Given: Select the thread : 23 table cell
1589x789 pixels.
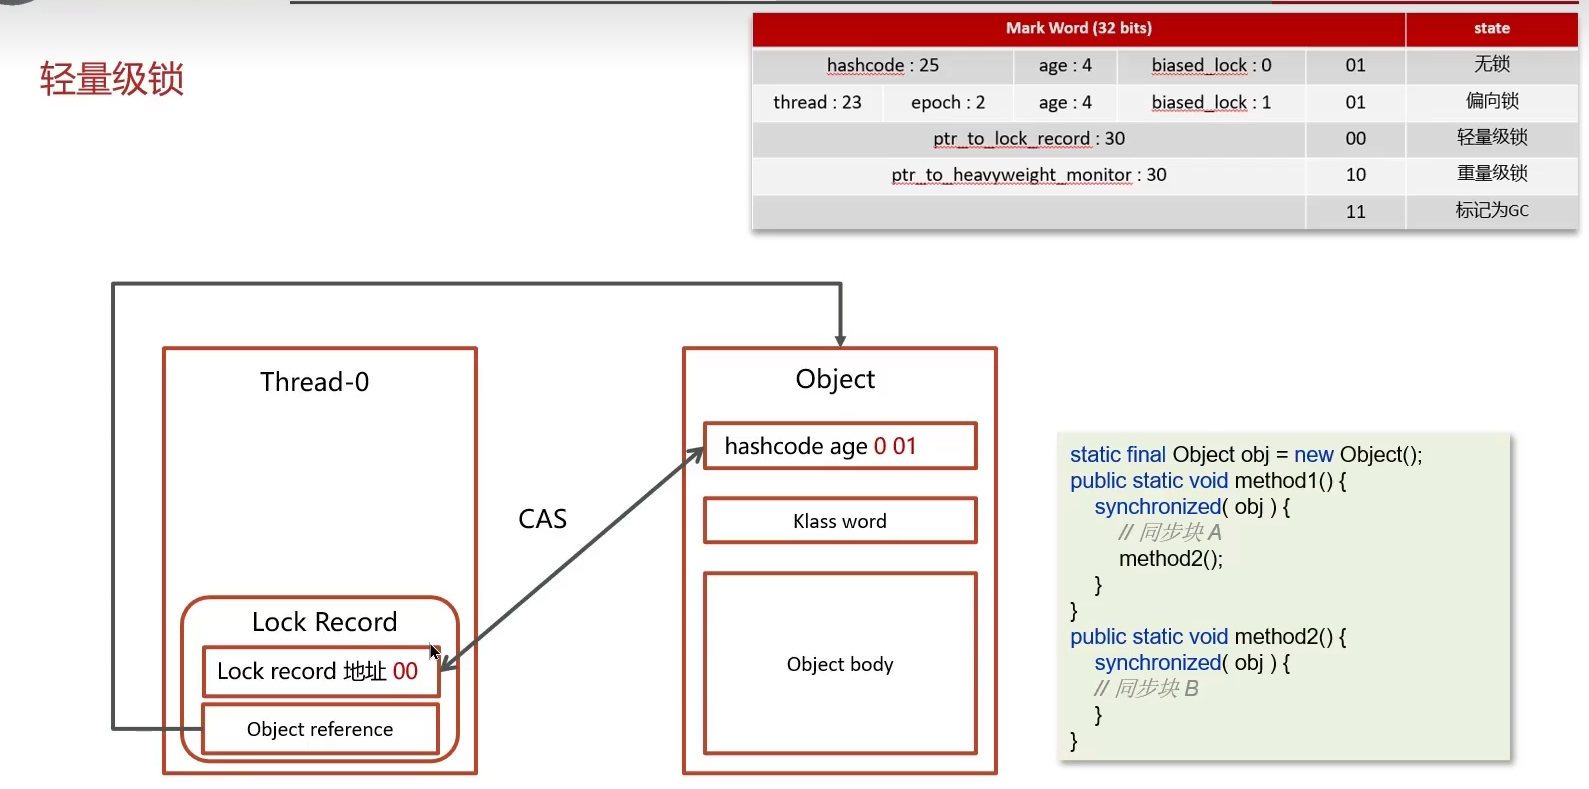Looking at the screenshot, I should point(817,102).
